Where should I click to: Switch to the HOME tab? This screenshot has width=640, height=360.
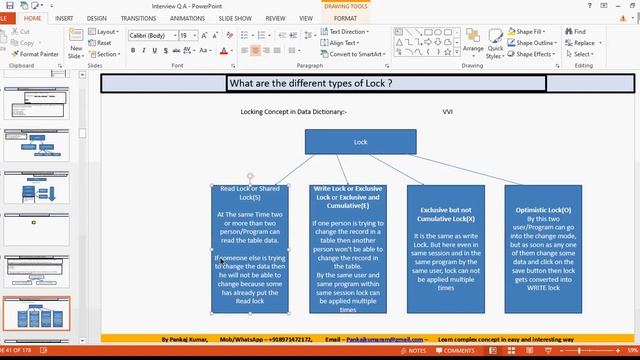pyautogui.click(x=32, y=18)
